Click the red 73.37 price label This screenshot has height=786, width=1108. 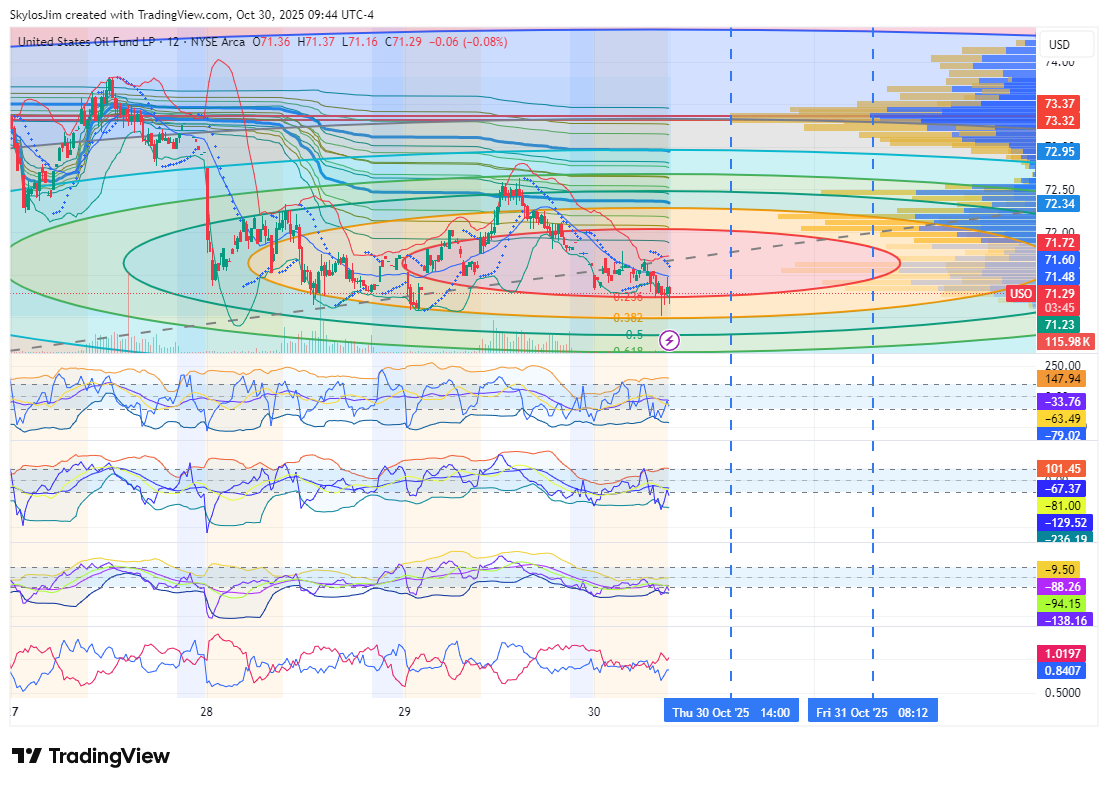coord(1060,104)
